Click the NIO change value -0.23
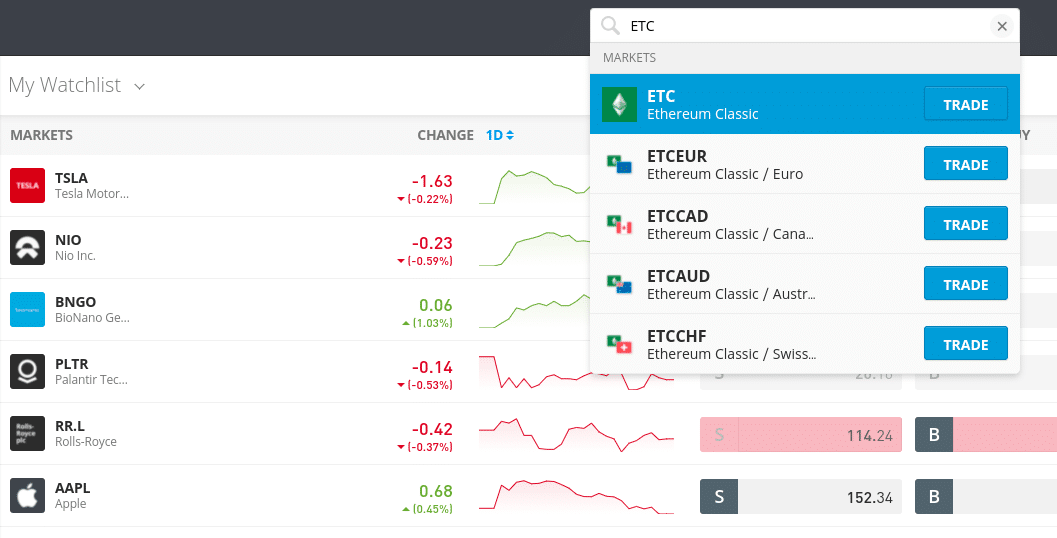The height and width of the screenshot is (538, 1057). (432, 243)
